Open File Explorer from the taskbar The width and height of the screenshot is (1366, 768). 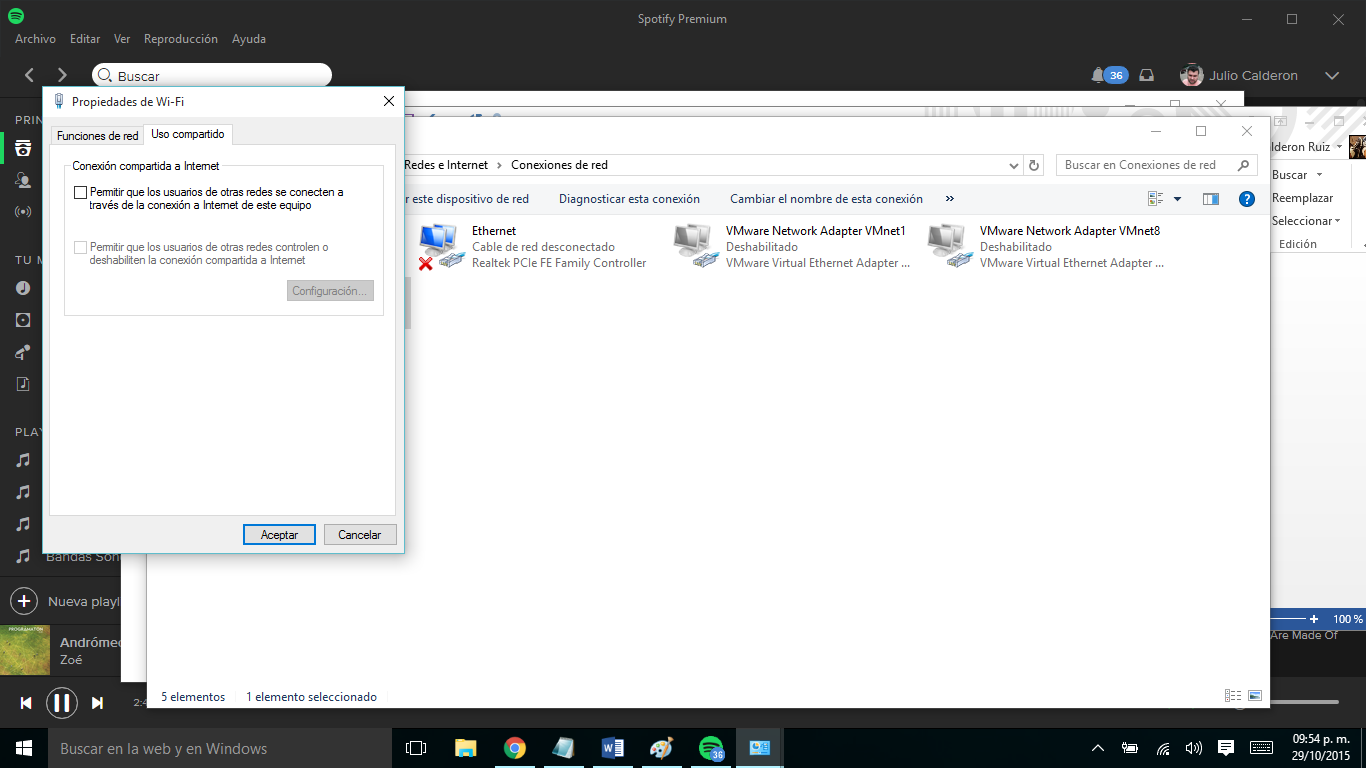(465, 748)
